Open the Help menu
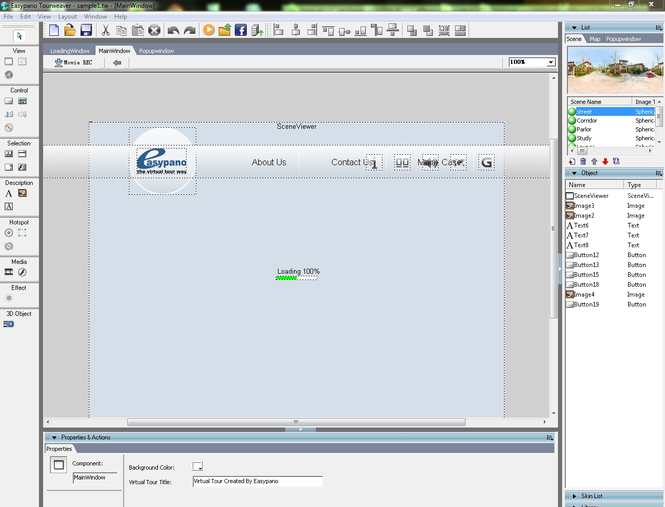This screenshot has height=507, width=665. [x=120, y=17]
